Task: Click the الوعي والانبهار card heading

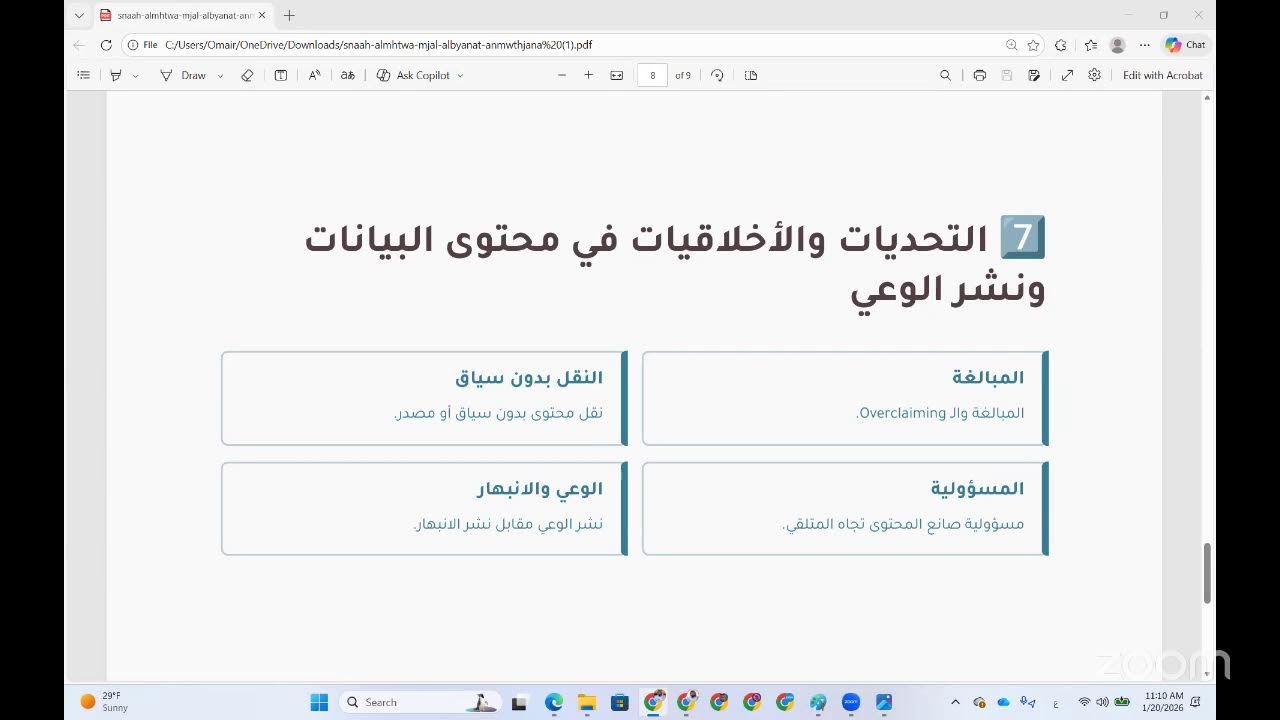Action: pyautogui.click(x=540, y=489)
